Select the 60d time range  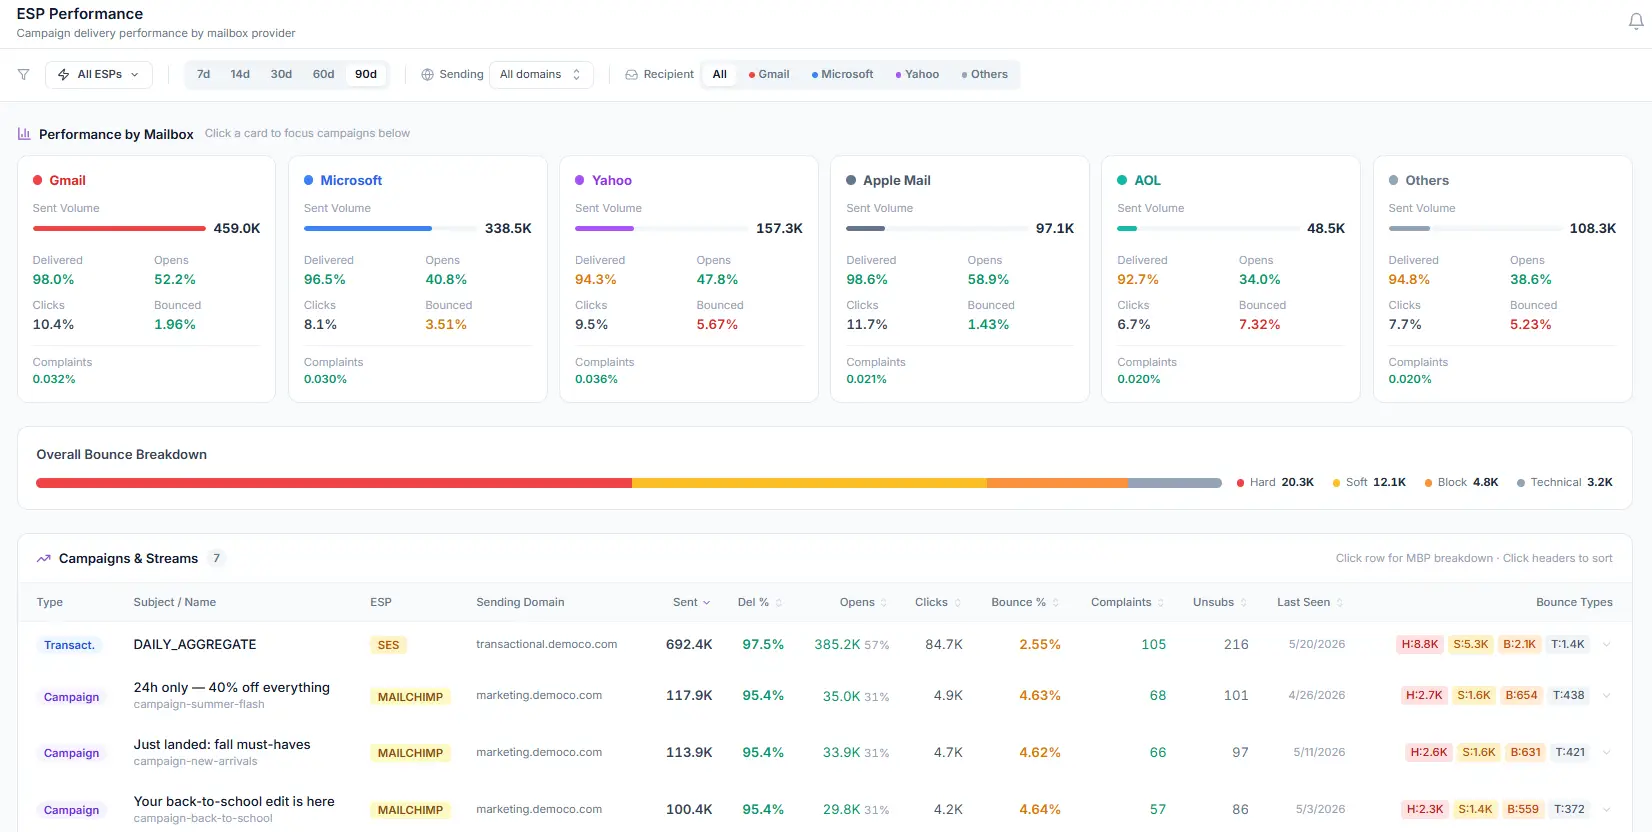[323, 74]
